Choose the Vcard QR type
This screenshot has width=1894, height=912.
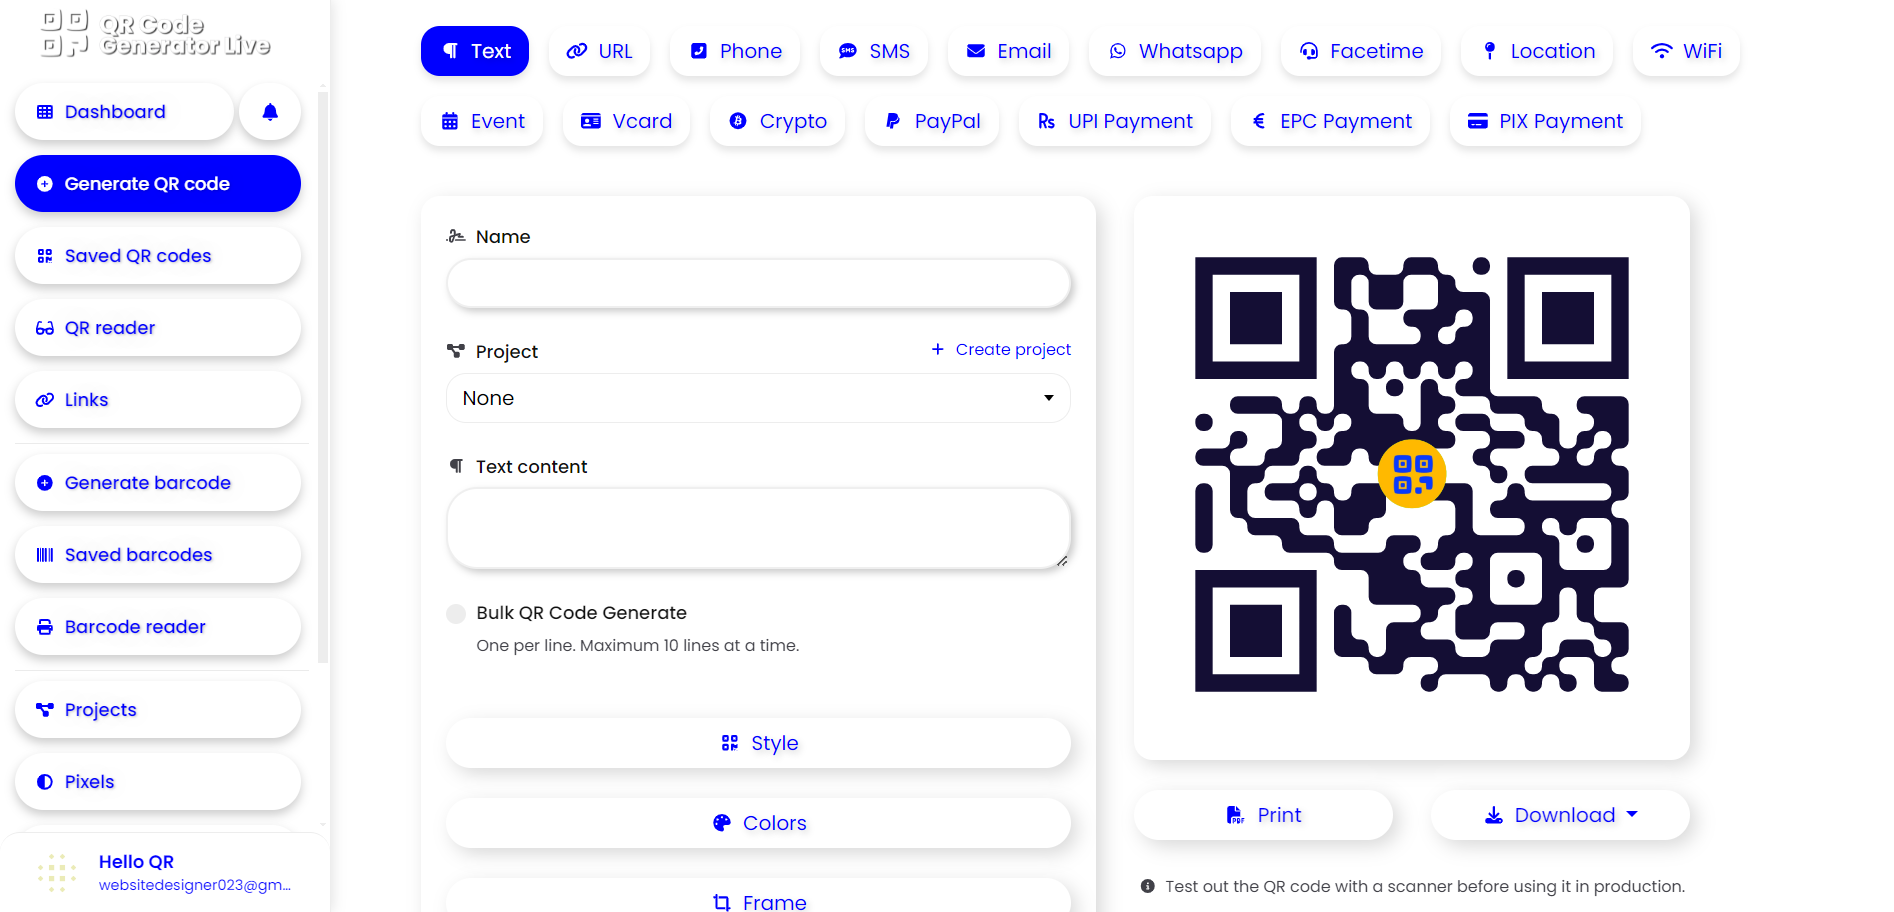pyautogui.click(x=626, y=121)
